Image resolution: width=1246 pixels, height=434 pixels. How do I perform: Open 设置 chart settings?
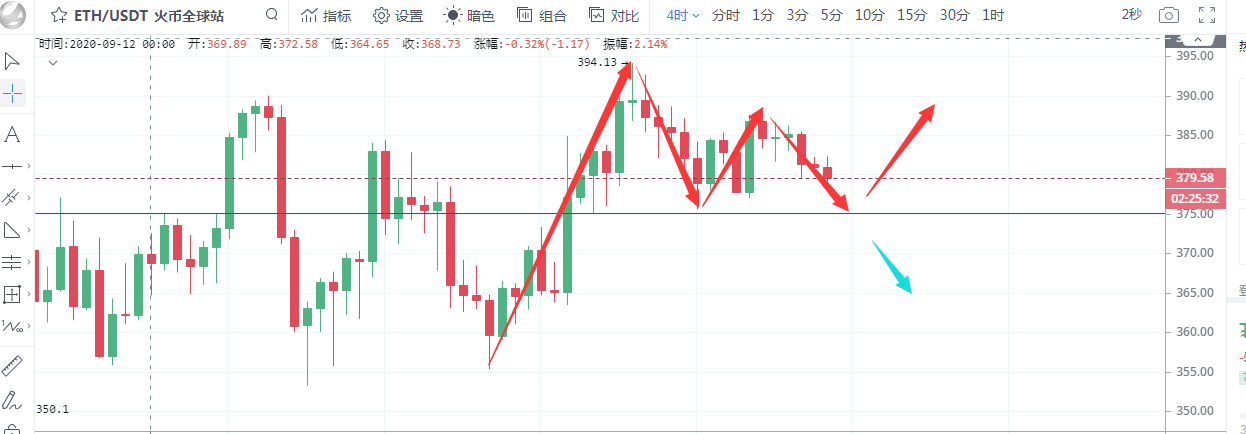pos(397,16)
